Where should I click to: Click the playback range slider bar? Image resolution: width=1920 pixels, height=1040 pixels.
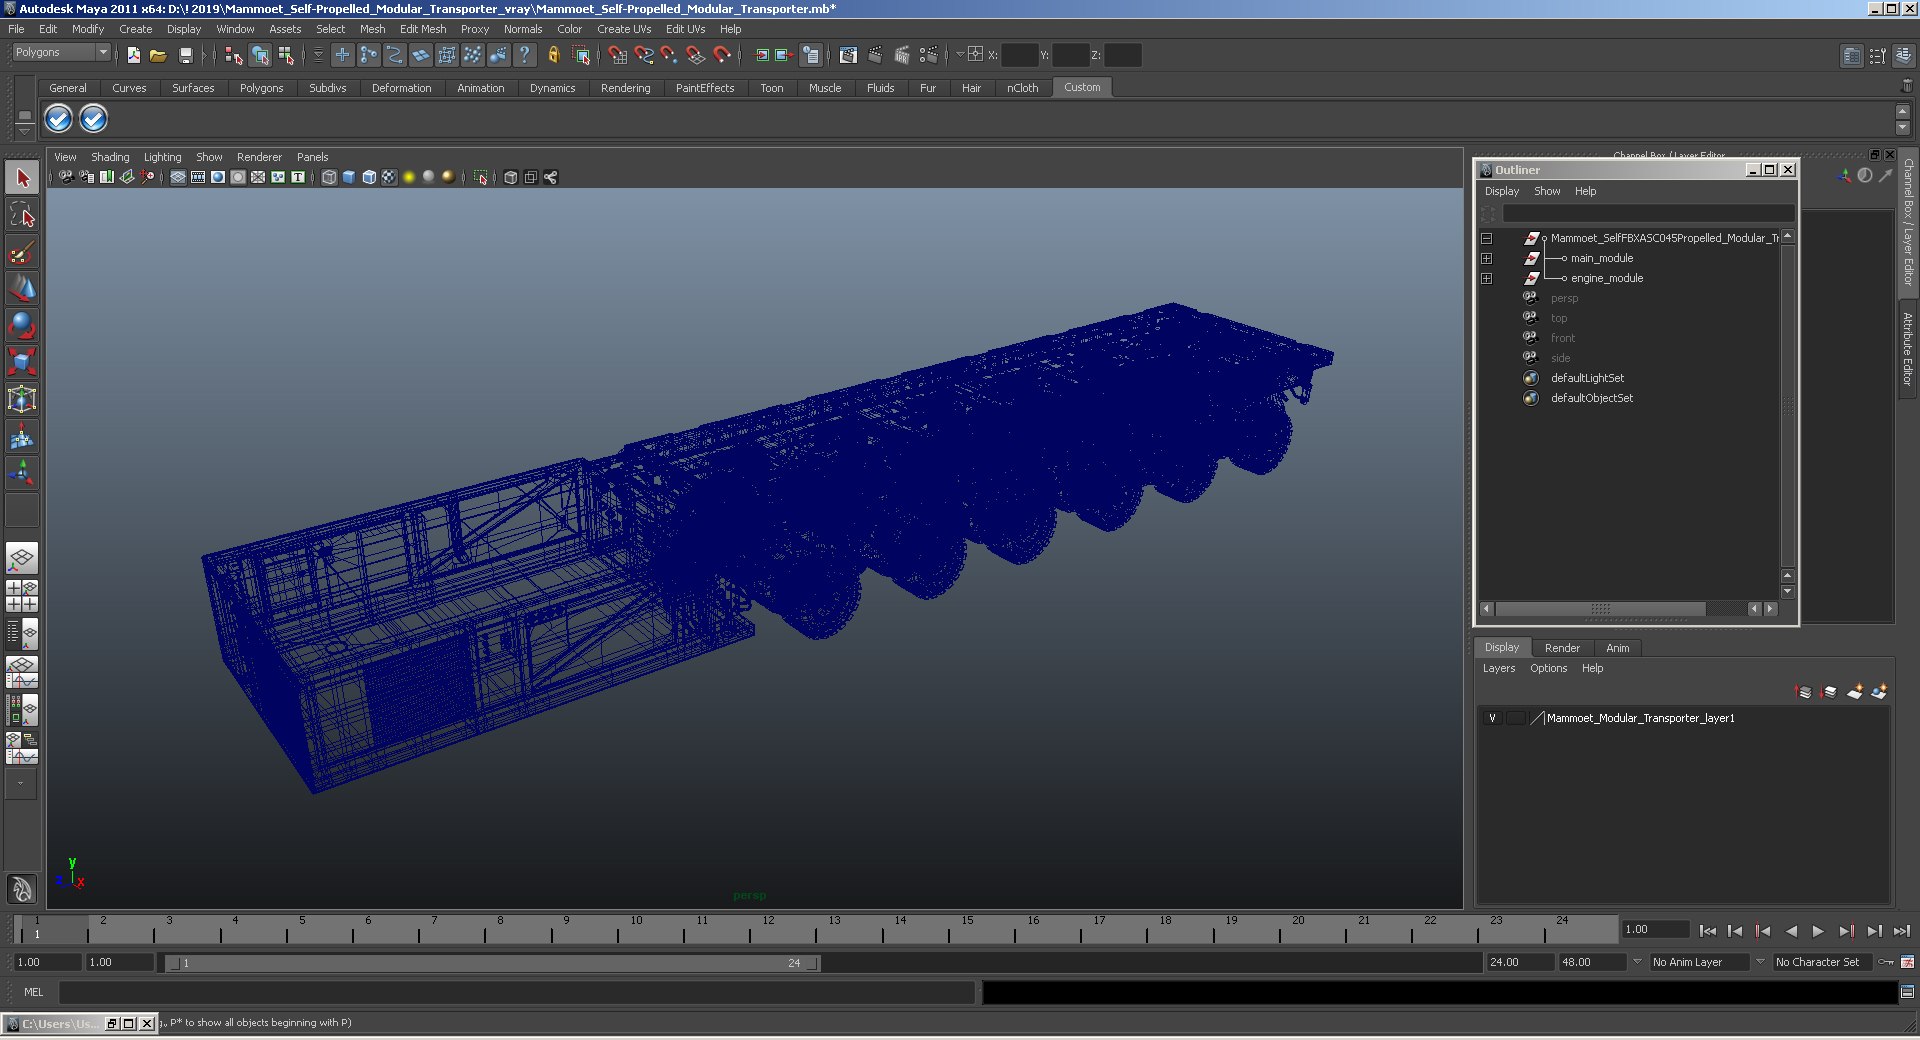[x=493, y=963]
